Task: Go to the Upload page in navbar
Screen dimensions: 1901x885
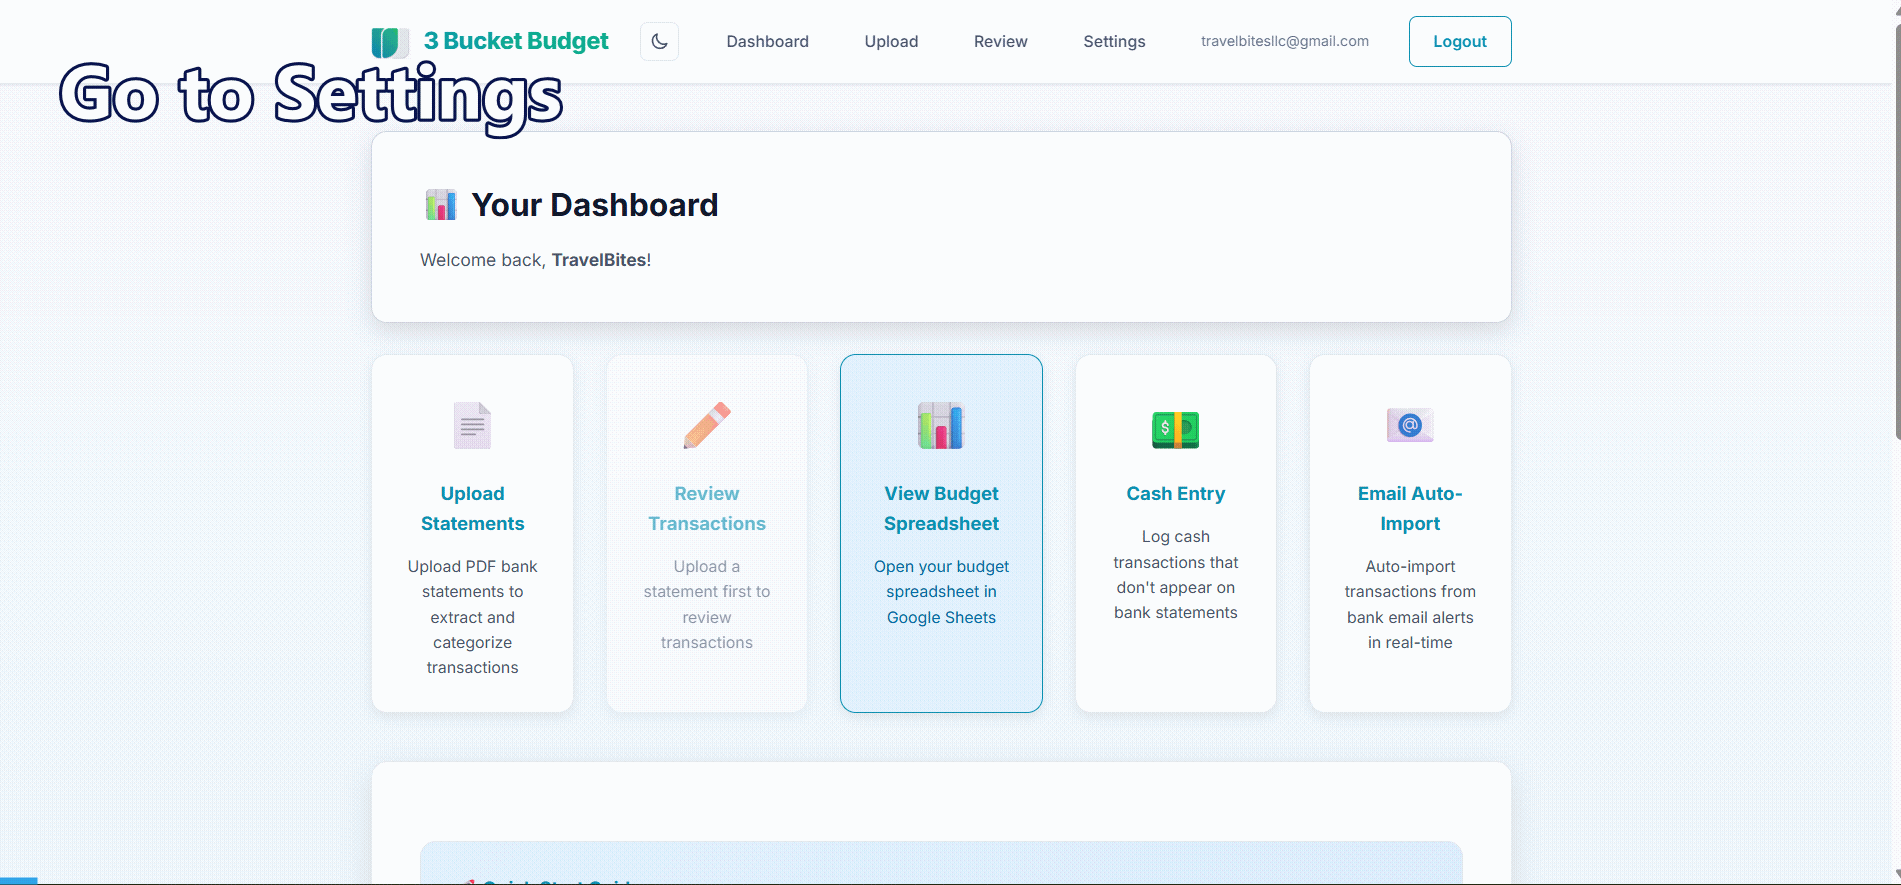Action: coord(891,42)
